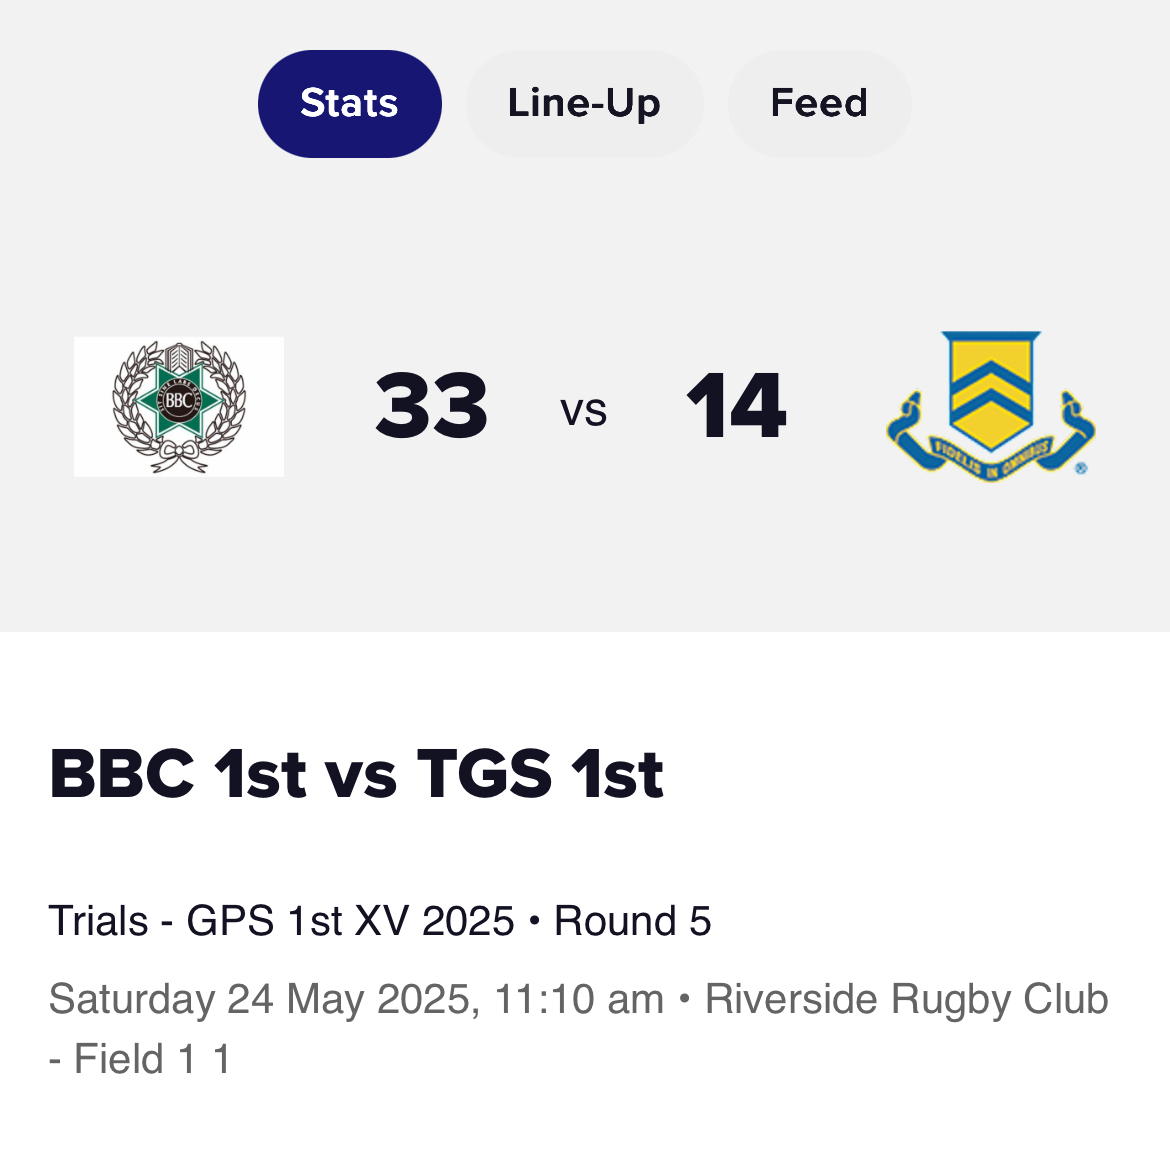Image resolution: width=1170 pixels, height=1166 pixels.
Task: Tap the green star in BBC crest
Action: pos(179,401)
